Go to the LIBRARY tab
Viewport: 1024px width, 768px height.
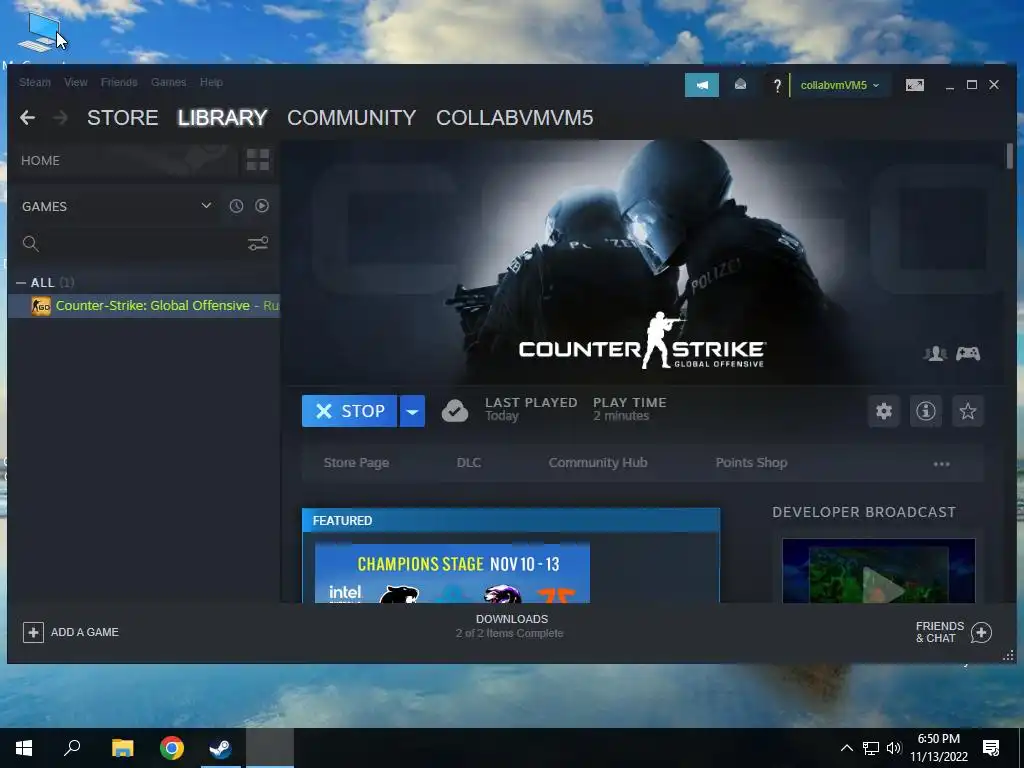click(x=222, y=118)
